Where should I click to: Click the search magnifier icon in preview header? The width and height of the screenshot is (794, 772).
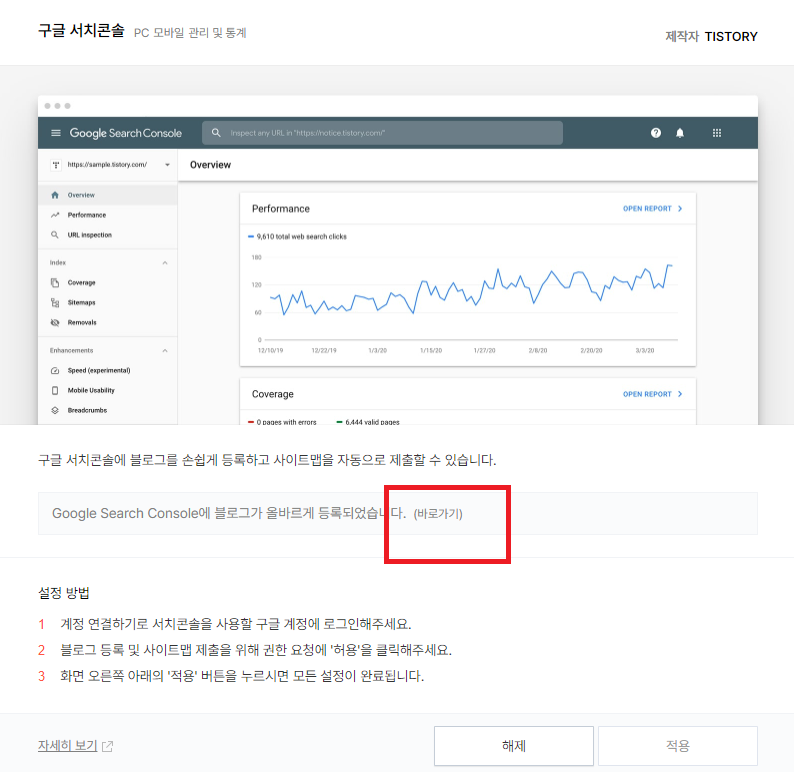(x=216, y=133)
